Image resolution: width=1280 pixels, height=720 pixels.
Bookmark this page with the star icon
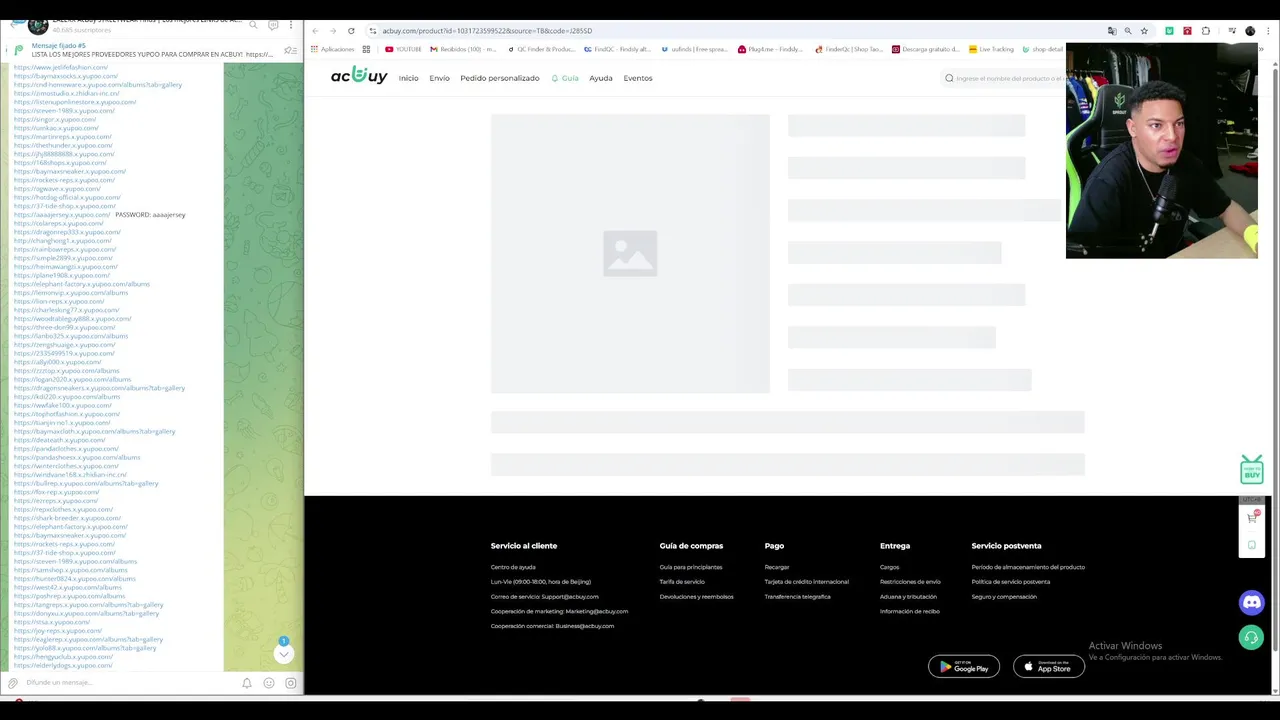click(x=1144, y=31)
